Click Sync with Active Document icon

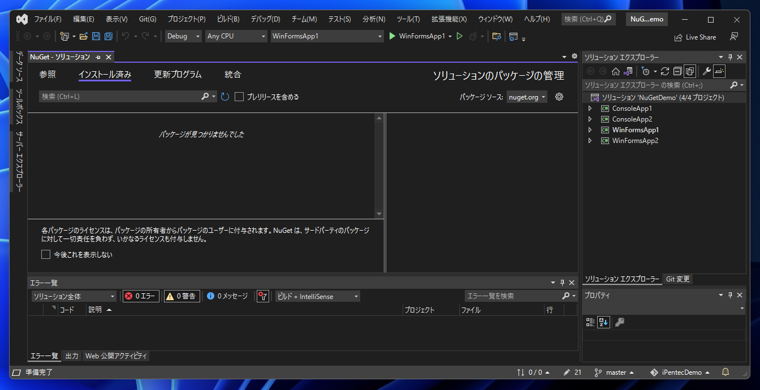(x=665, y=72)
